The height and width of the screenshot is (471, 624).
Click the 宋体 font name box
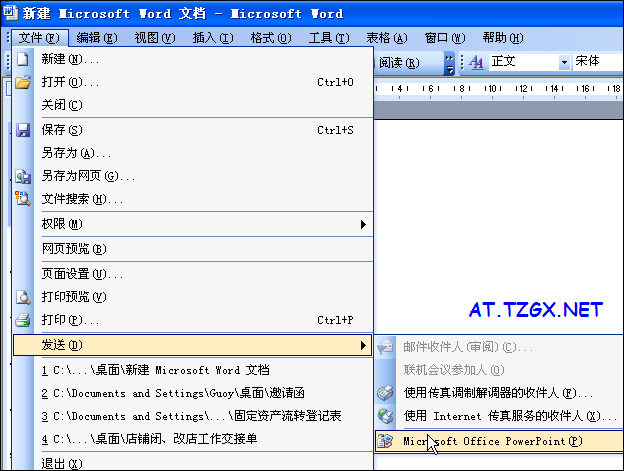point(598,62)
